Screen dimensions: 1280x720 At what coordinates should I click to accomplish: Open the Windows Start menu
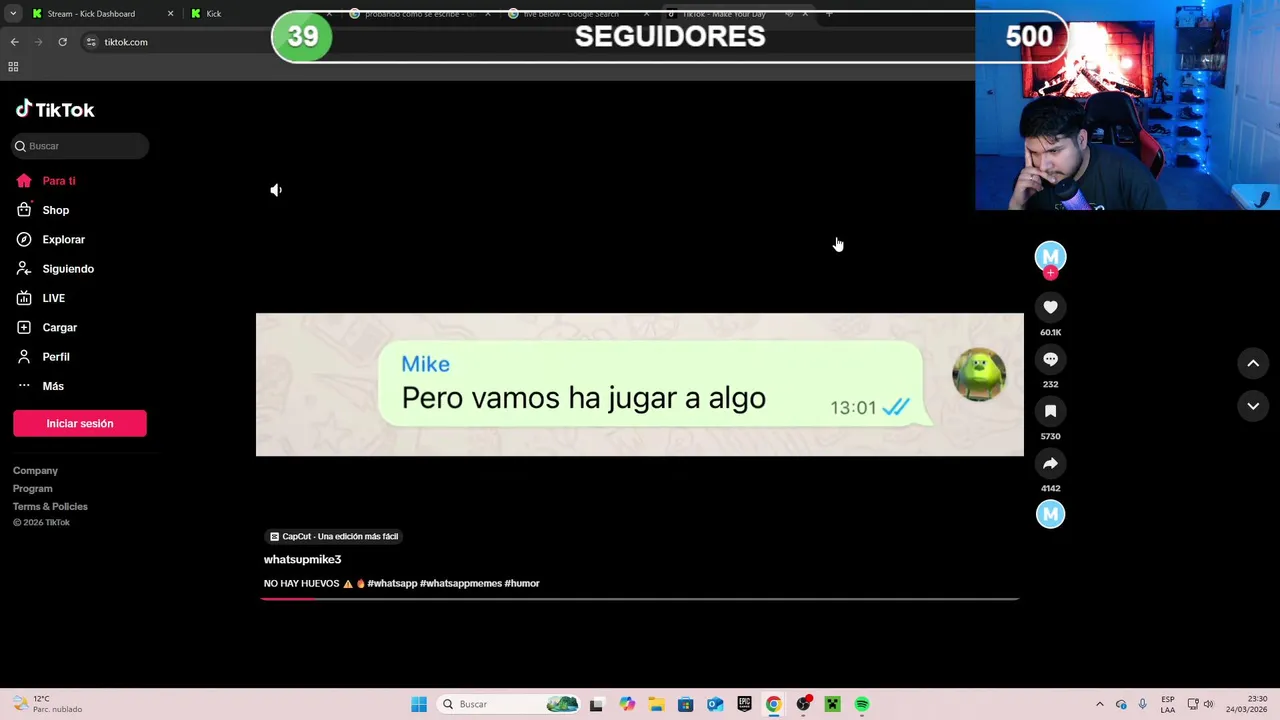pos(419,704)
